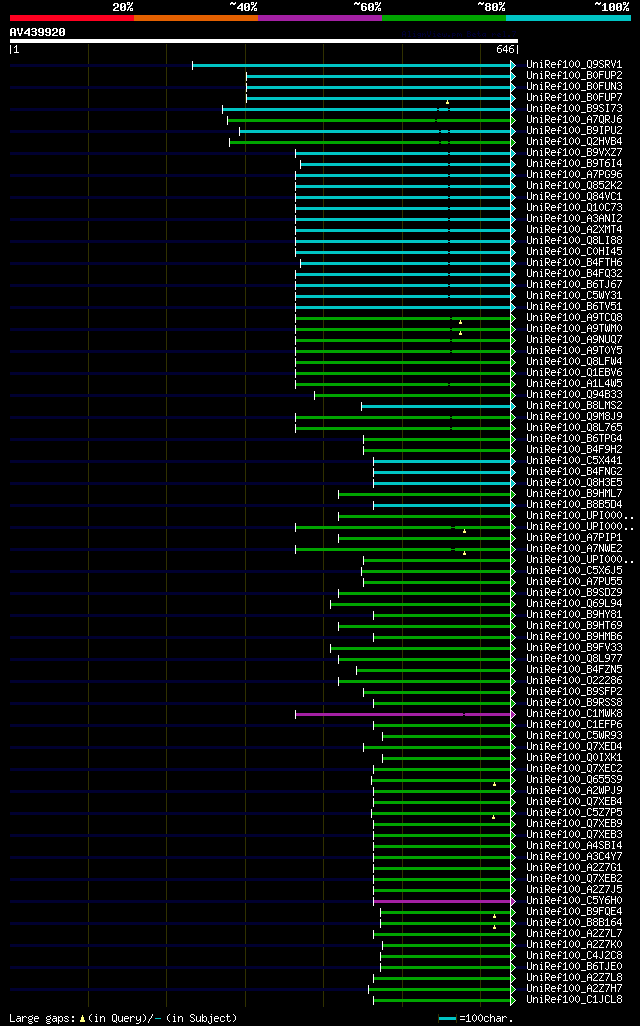Go to UniRef100_Q94B33 entry
The image size is (640, 1026).
click(574, 395)
